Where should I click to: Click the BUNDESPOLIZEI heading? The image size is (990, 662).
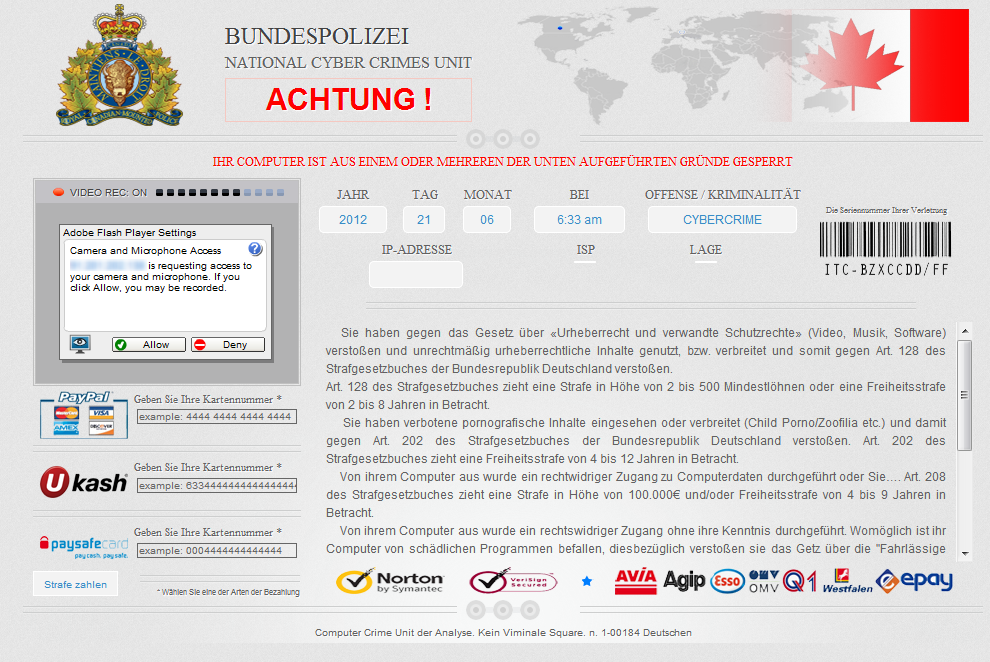click(x=317, y=37)
